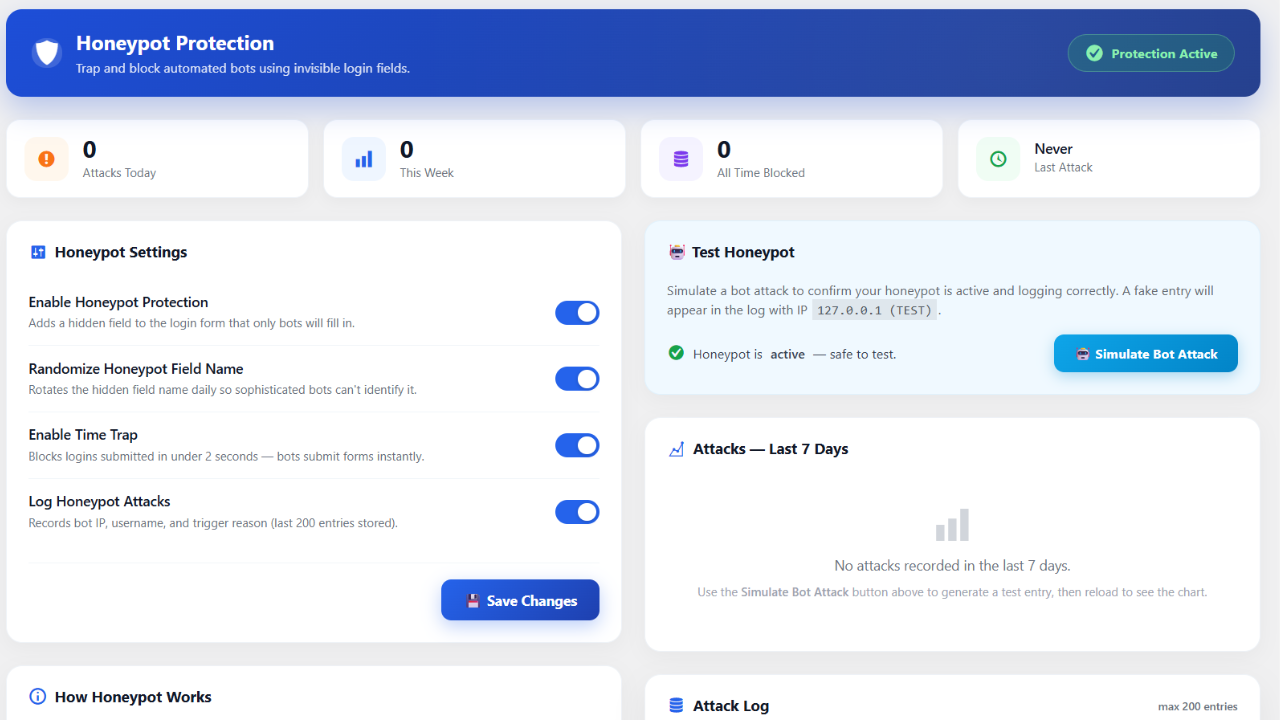
Task: Click the checkmark icon inside Protection Active badge
Action: coord(1094,53)
